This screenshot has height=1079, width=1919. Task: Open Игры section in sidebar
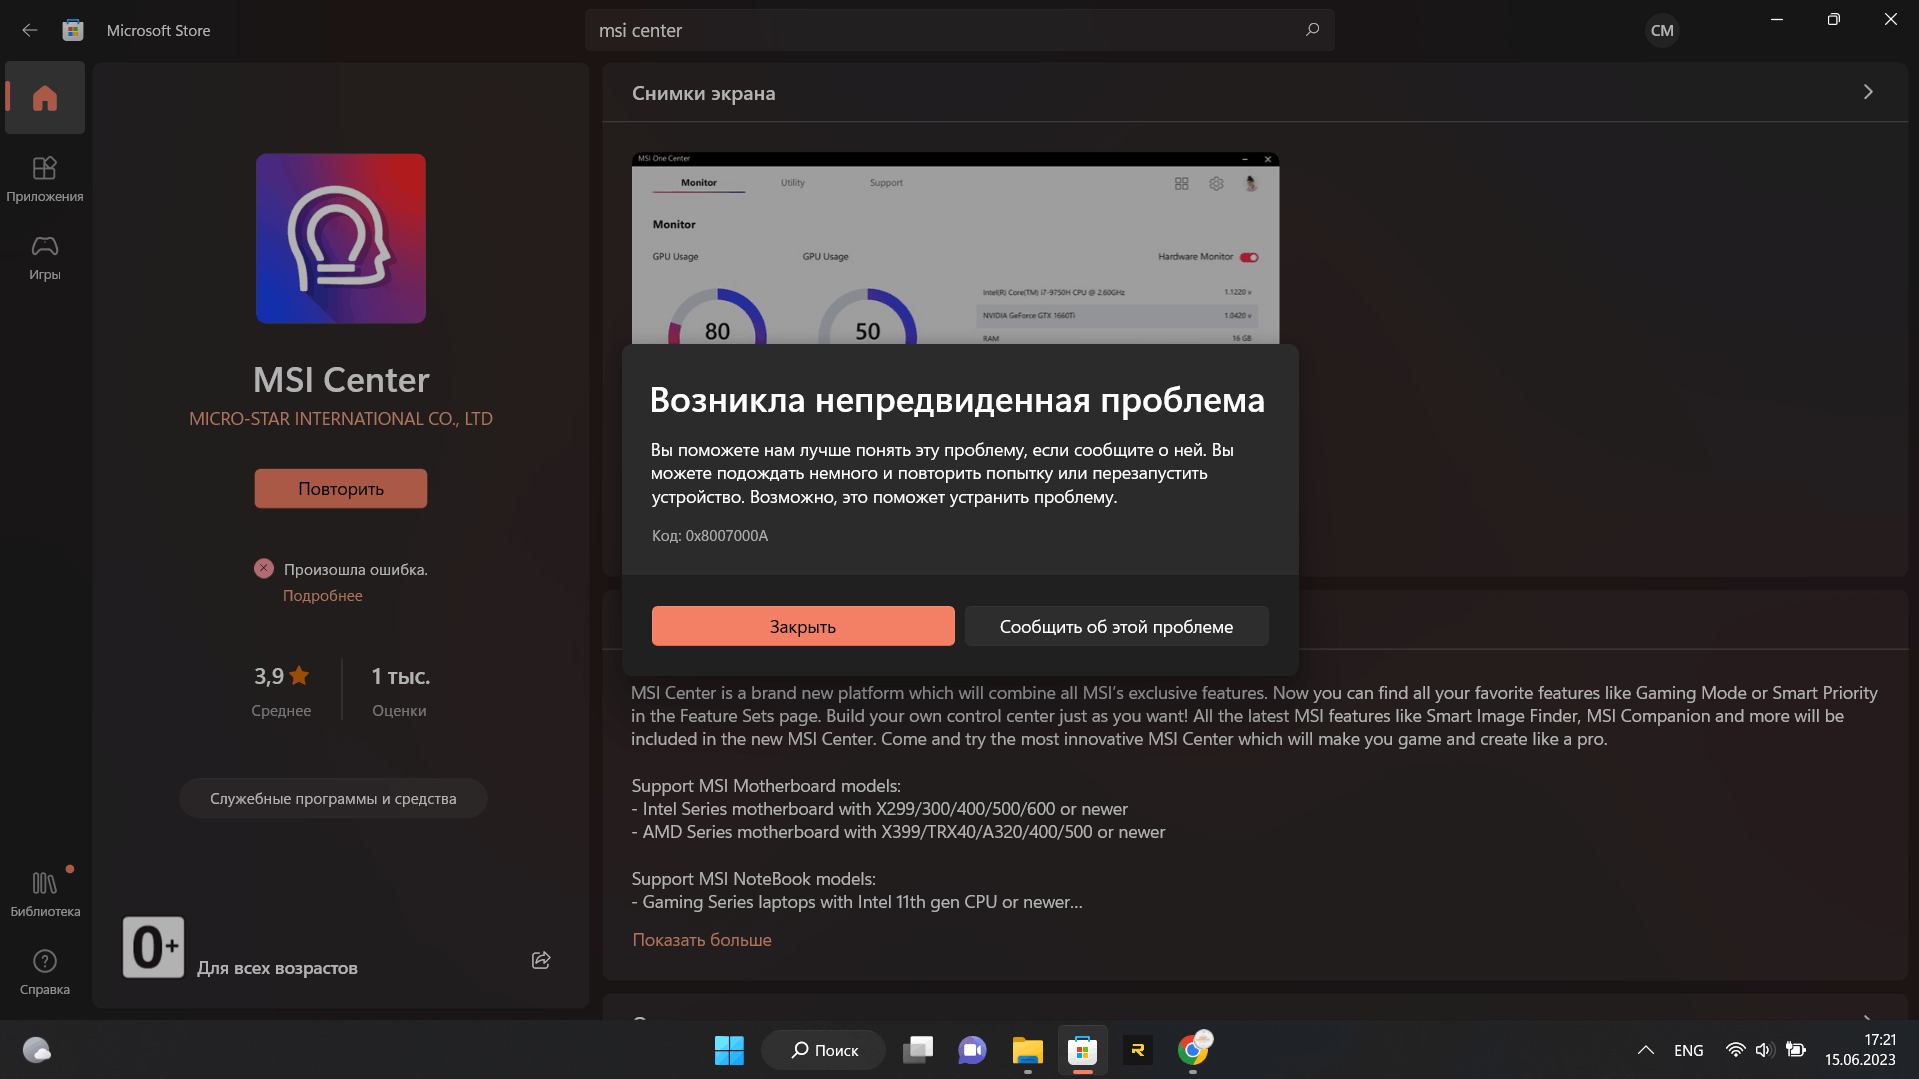(45, 258)
